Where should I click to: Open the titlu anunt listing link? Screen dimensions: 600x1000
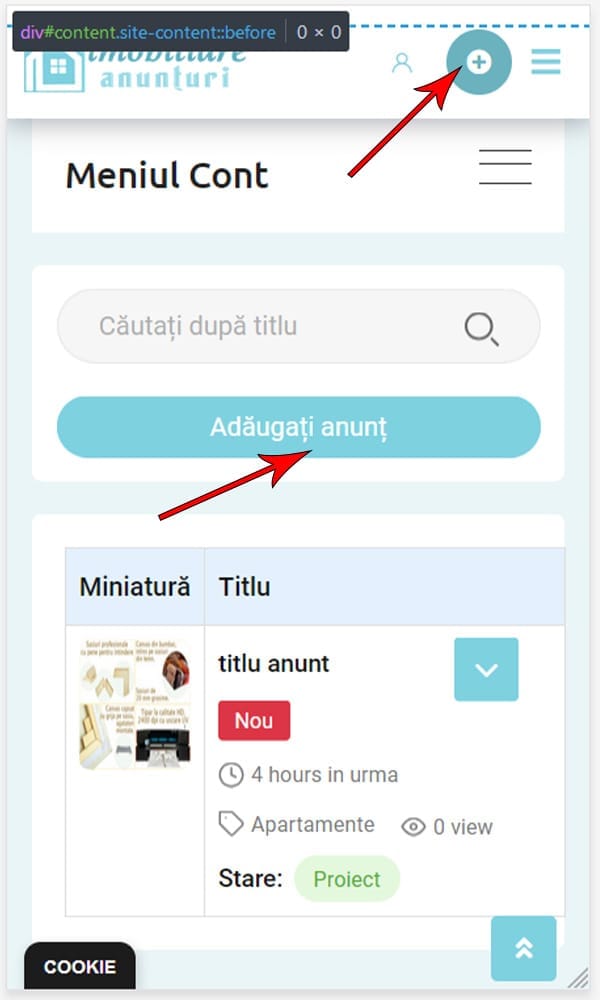274,664
